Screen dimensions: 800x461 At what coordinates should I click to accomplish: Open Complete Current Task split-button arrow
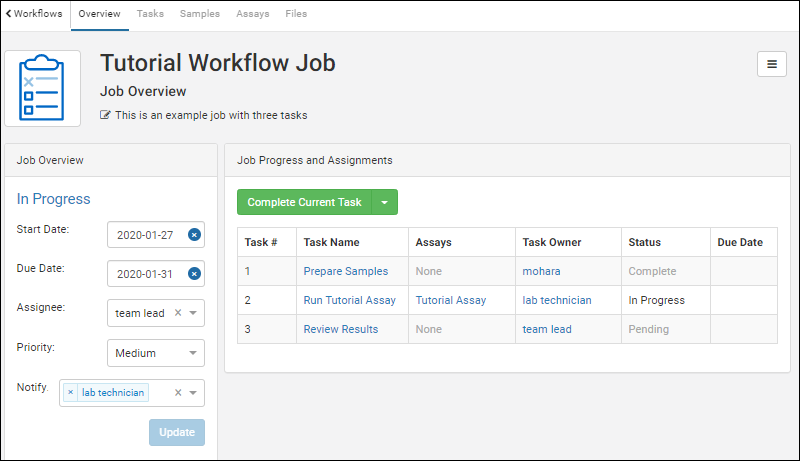point(385,202)
